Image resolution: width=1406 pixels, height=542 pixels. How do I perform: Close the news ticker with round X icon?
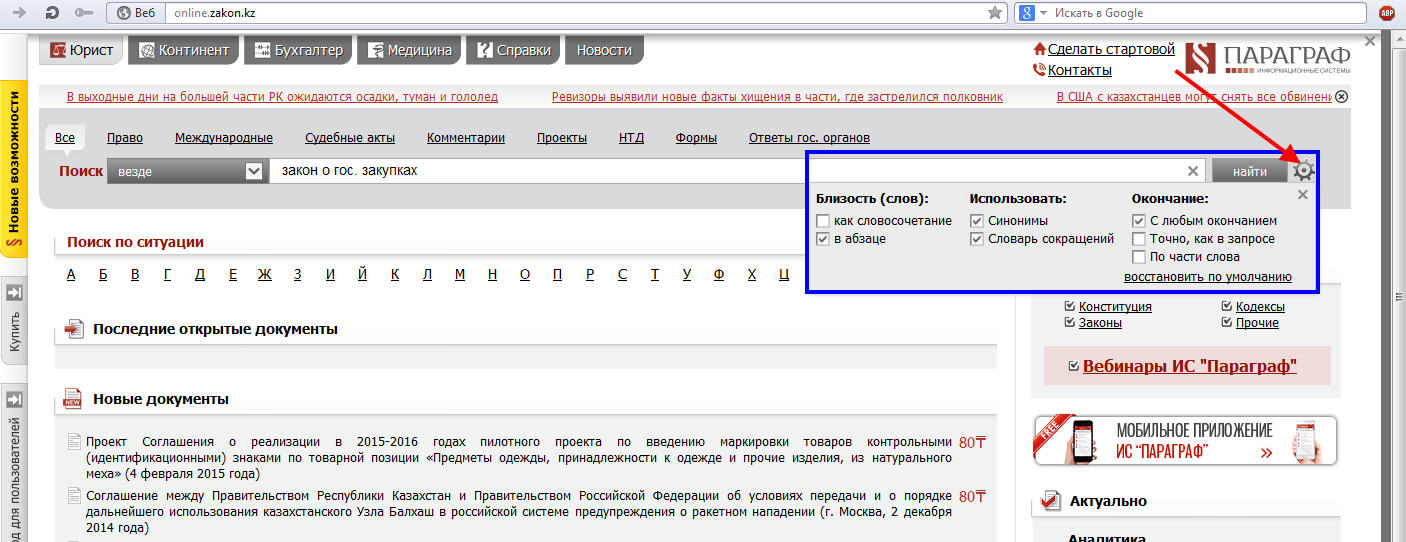coord(1341,97)
